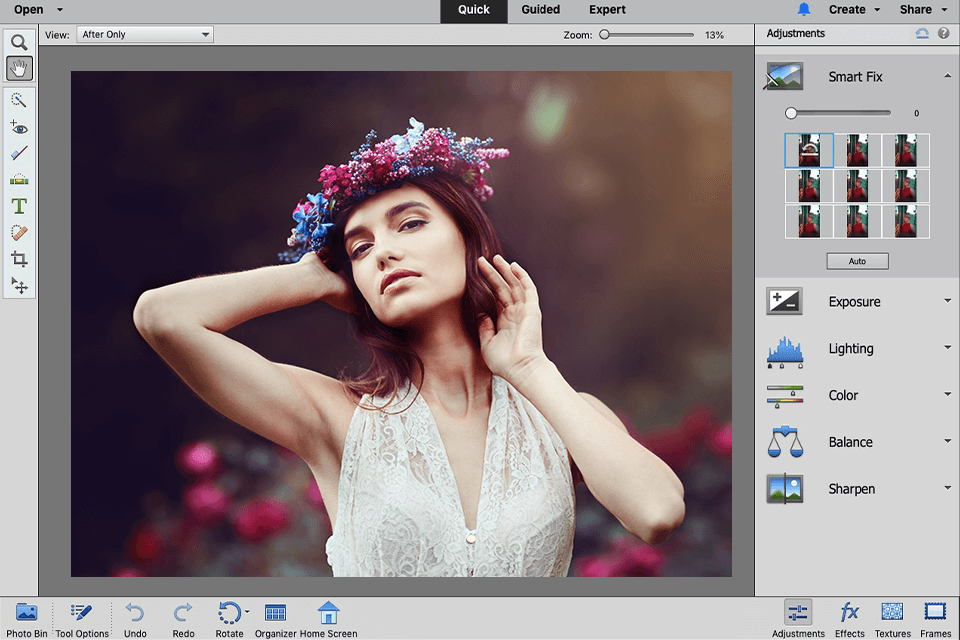The width and height of the screenshot is (960, 640).
Task: Switch to Expert mode tab
Action: tap(607, 10)
